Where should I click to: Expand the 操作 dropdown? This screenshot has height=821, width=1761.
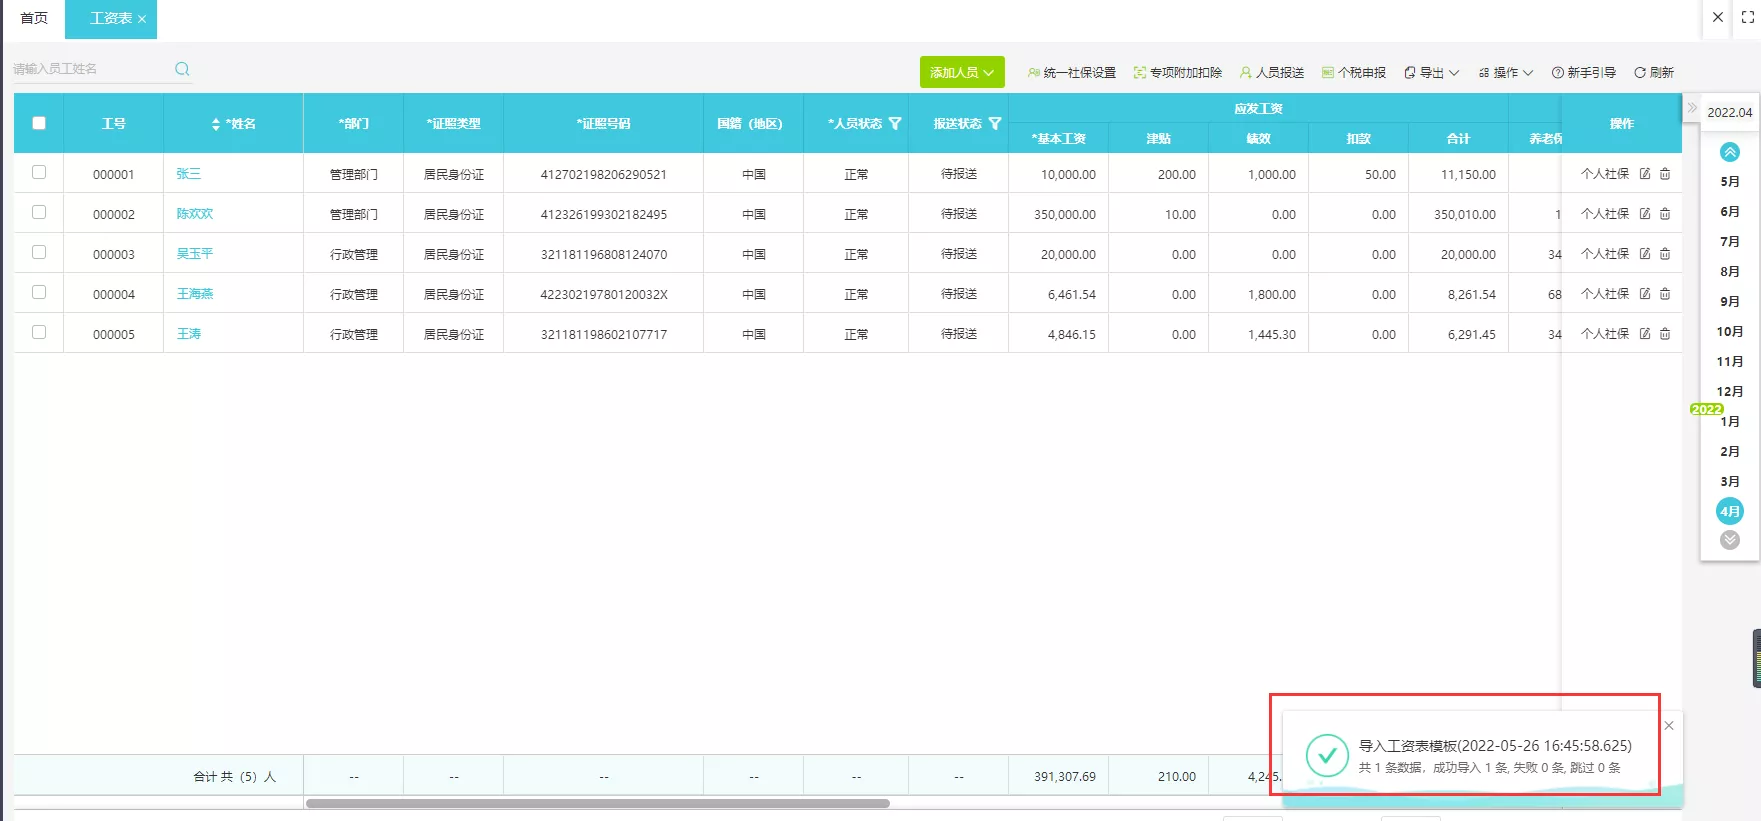(x=1506, y=73)
